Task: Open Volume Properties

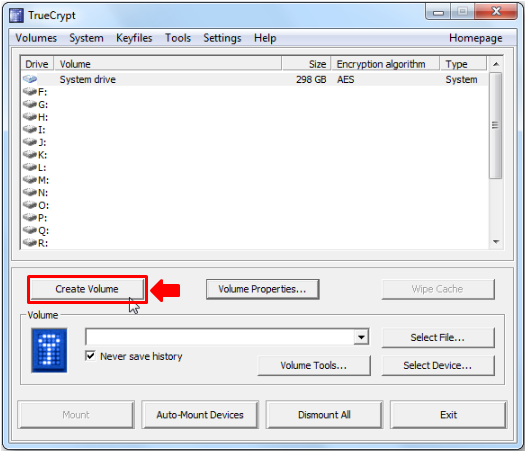Action: [x=262, y=289]
